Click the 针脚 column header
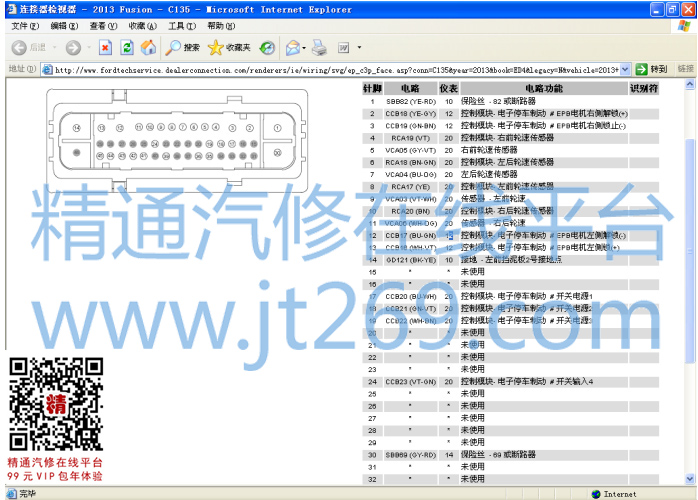The height and width of the screenshot is (500, 698). (x=372, y=89)
